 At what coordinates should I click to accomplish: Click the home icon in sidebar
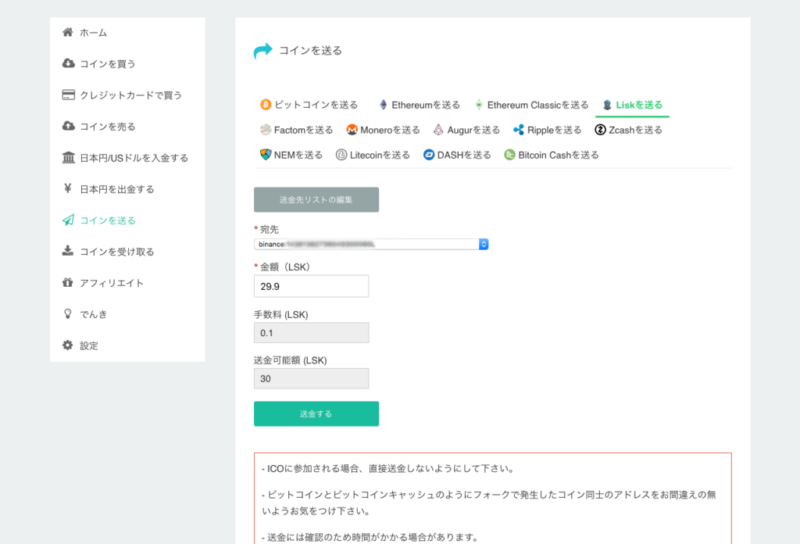(x=68, y=32)
